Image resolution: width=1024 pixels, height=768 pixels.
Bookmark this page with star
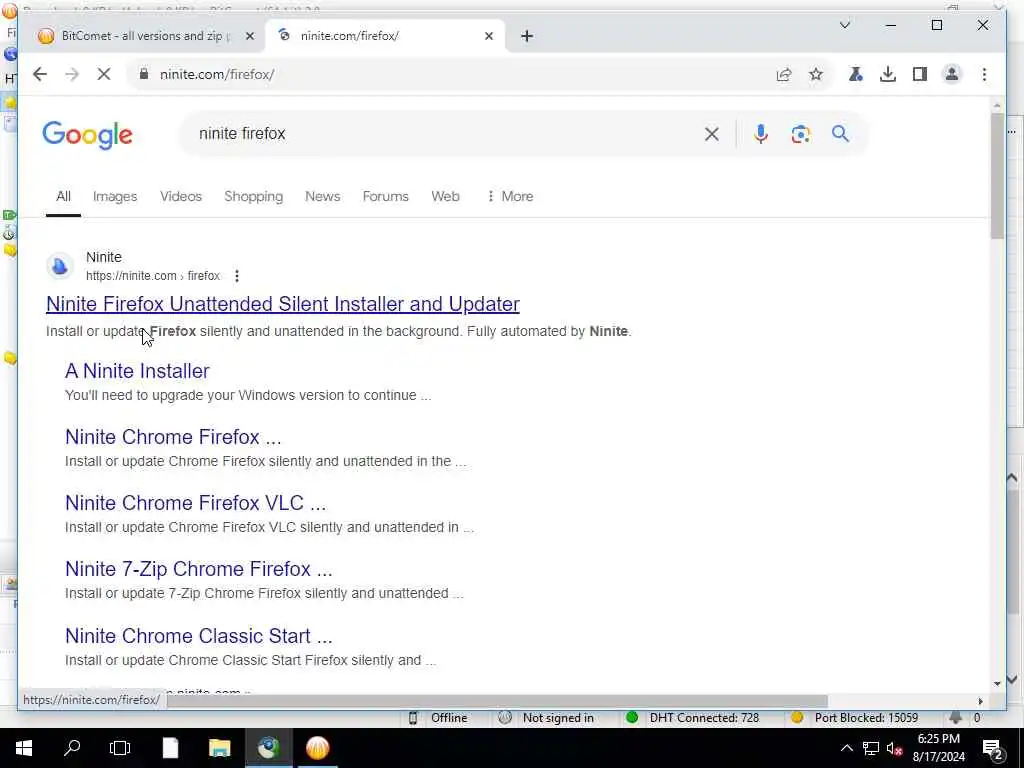[816, 74]
